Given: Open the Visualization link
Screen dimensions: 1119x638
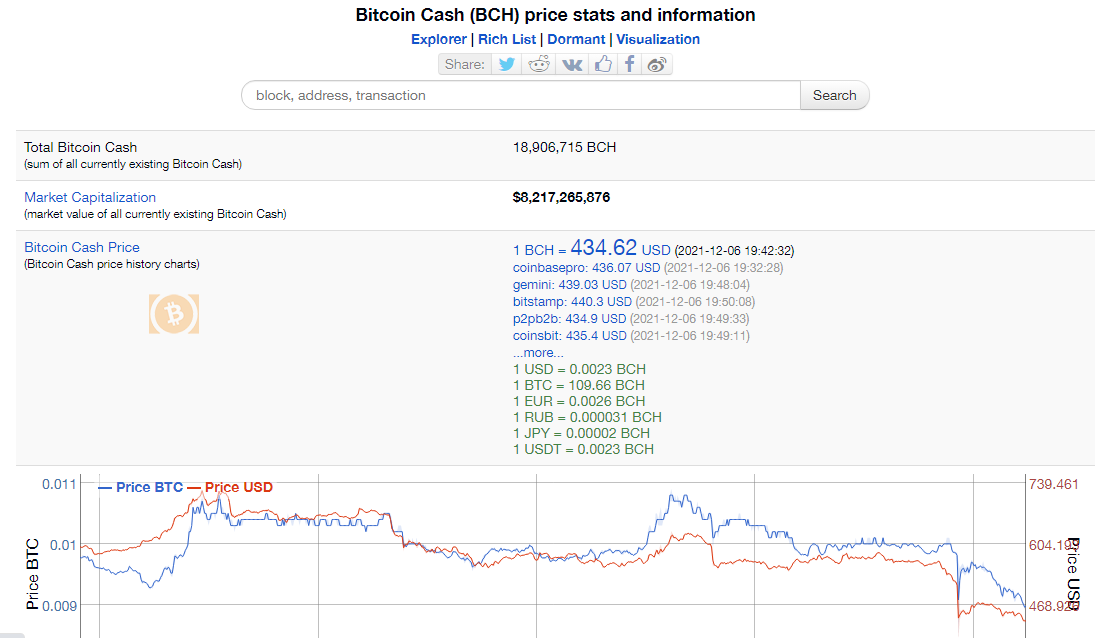Looking at the screenshot, I should 658,39.
